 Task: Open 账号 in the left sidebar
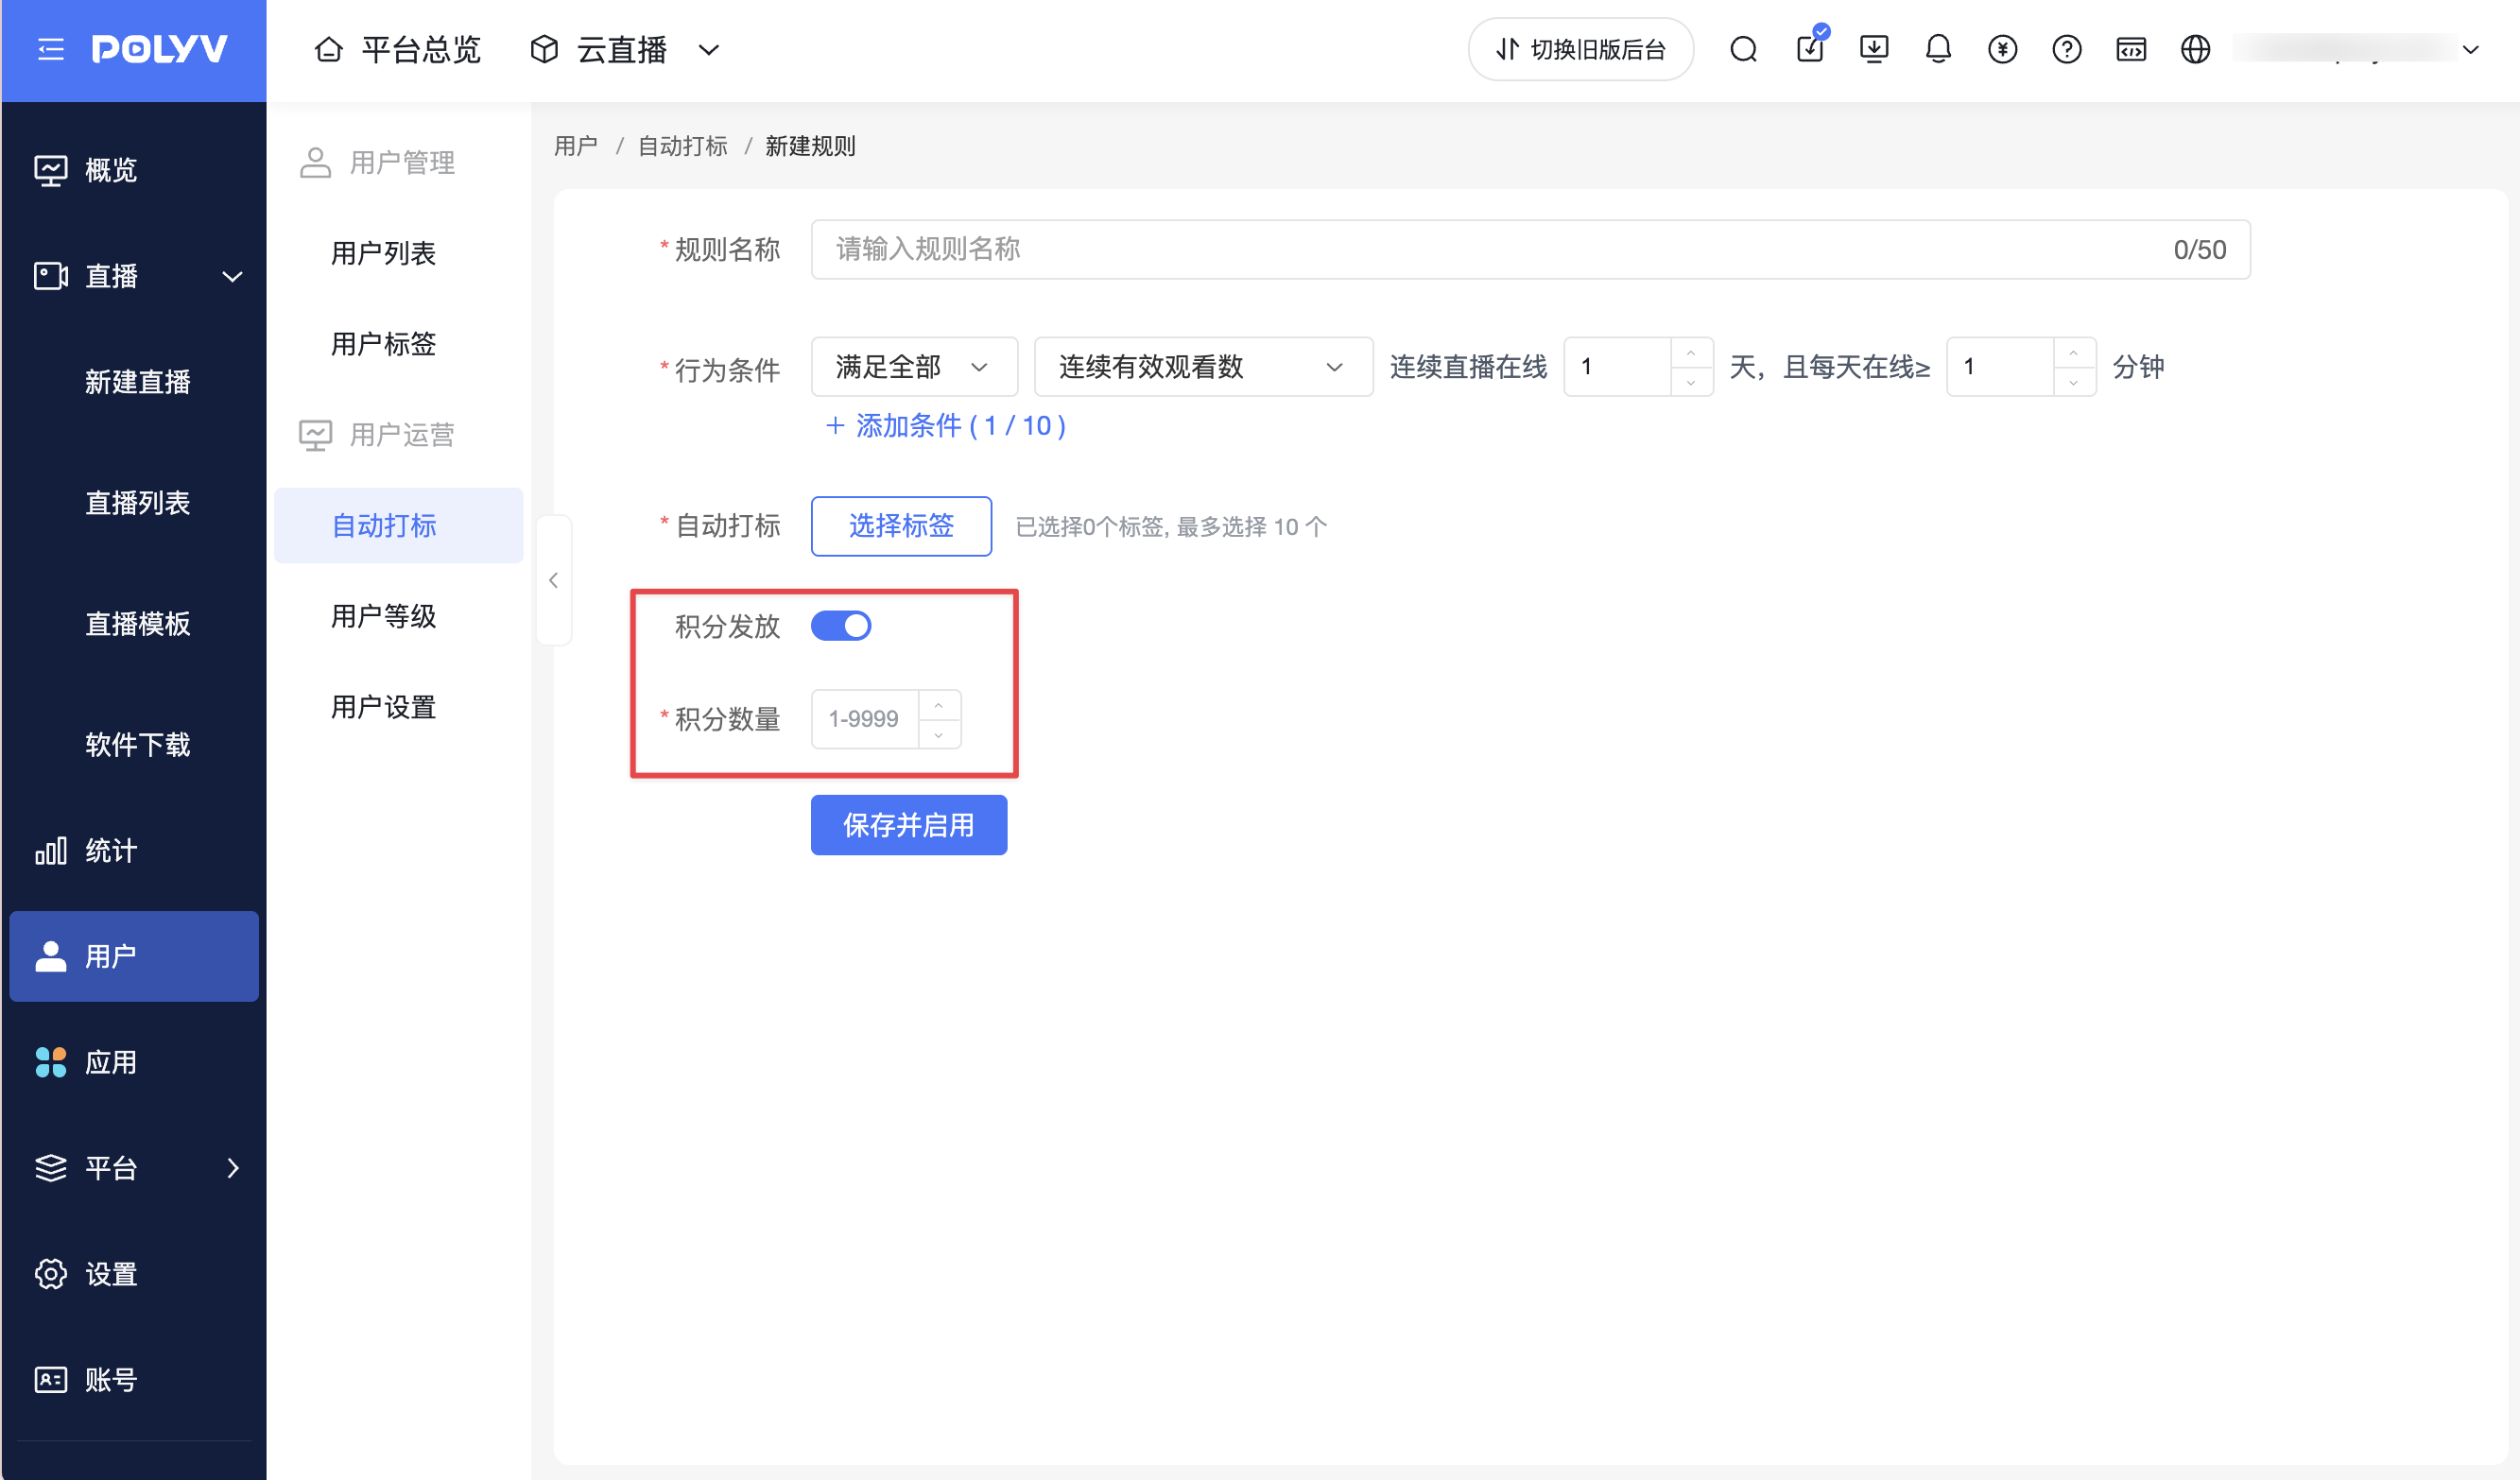click(x=134, y=1380)
